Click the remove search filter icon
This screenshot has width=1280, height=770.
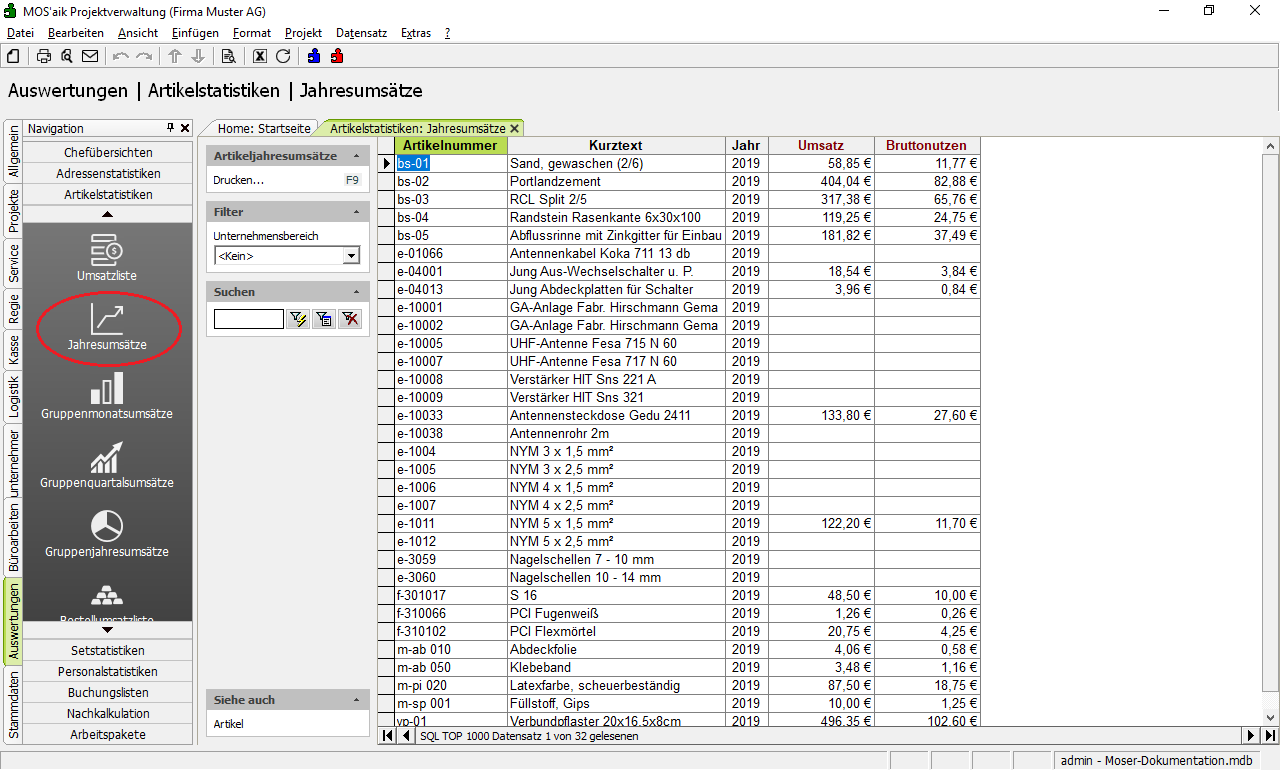349,319
